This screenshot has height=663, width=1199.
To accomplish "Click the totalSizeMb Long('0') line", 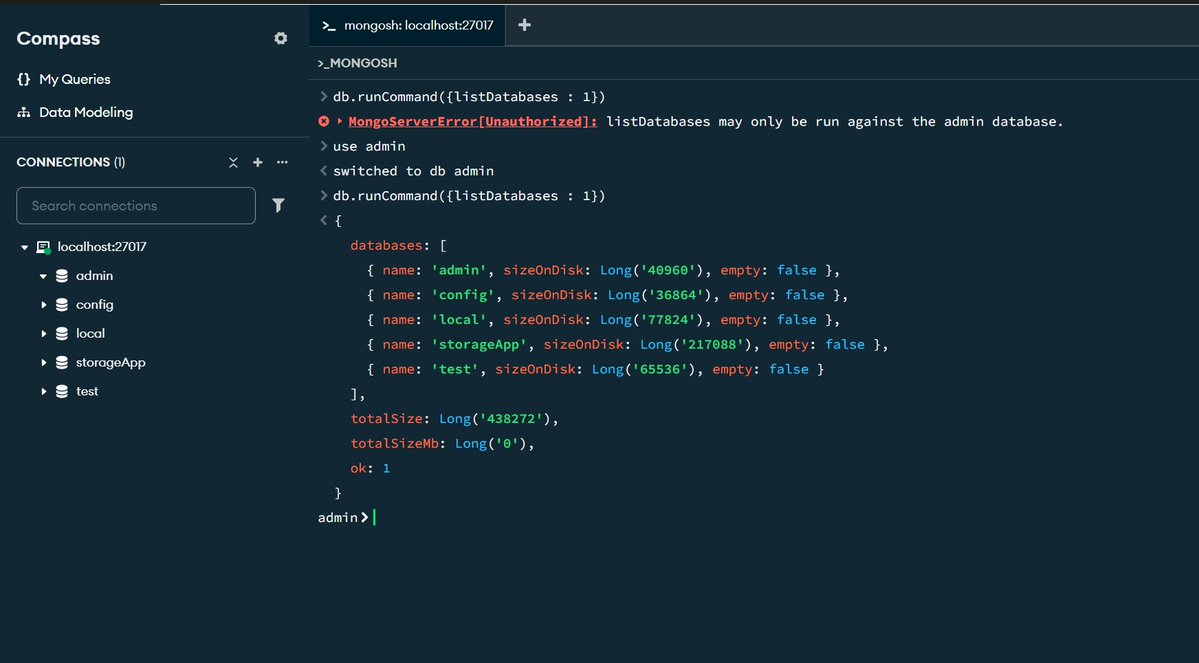I will 442,444.
